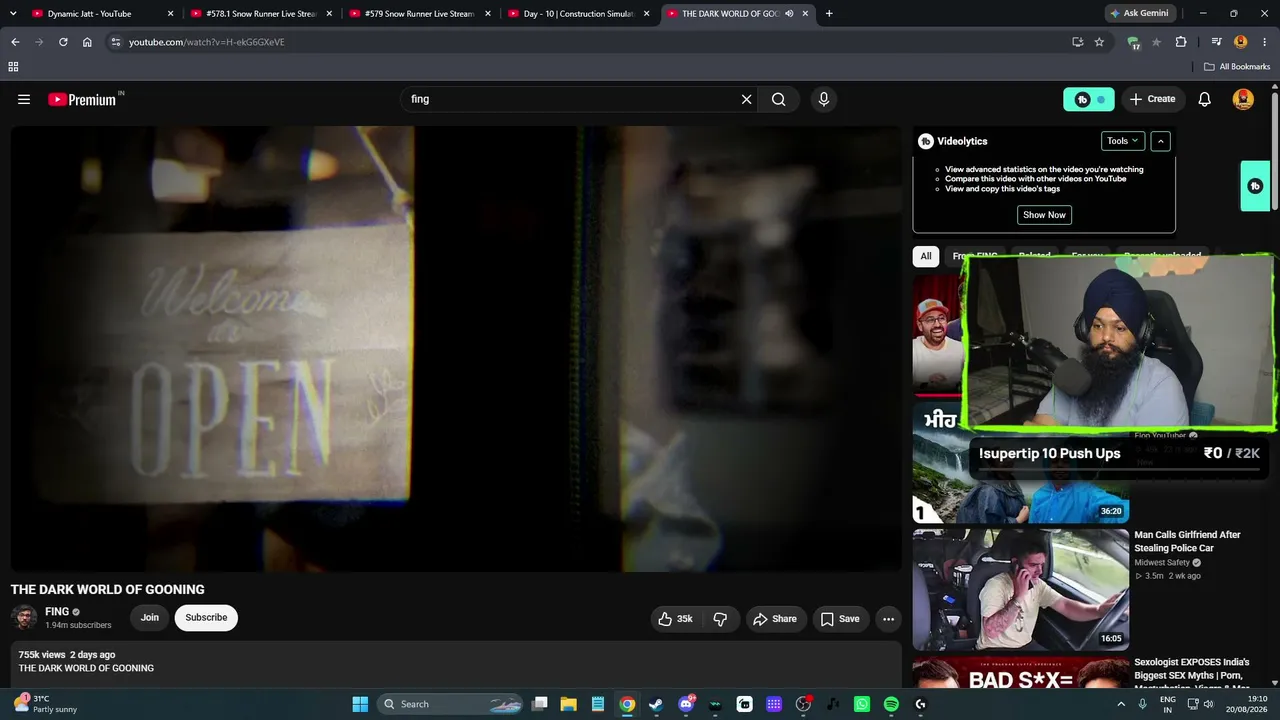Click the page vertical scrollbar

click(x=1275, y=150)
